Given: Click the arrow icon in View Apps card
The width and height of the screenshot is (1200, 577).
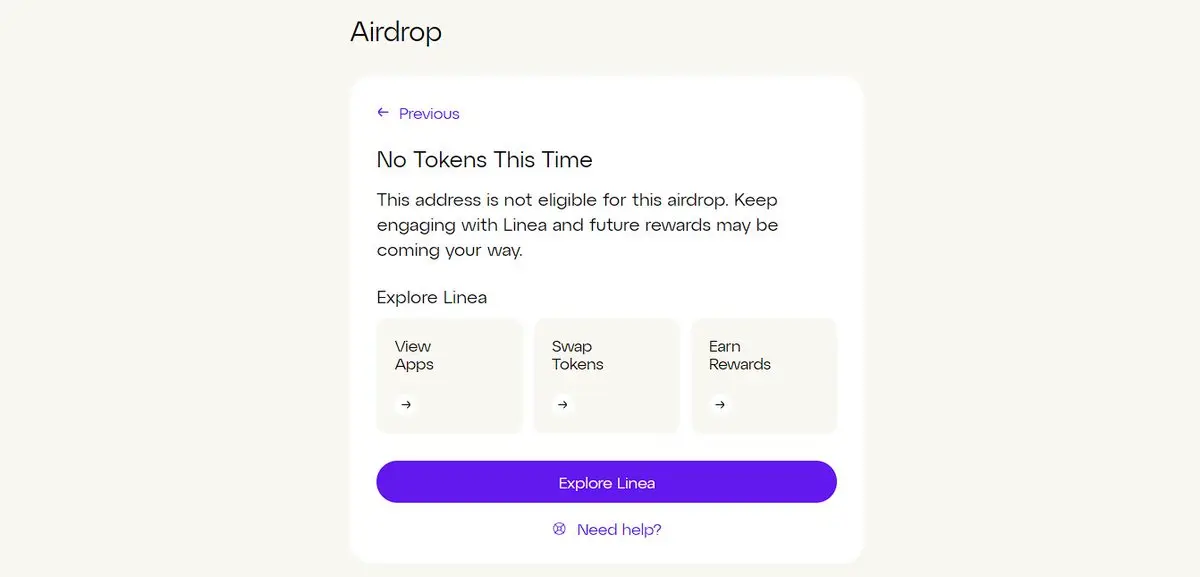Looking at the screenshot, I should 405,405.
